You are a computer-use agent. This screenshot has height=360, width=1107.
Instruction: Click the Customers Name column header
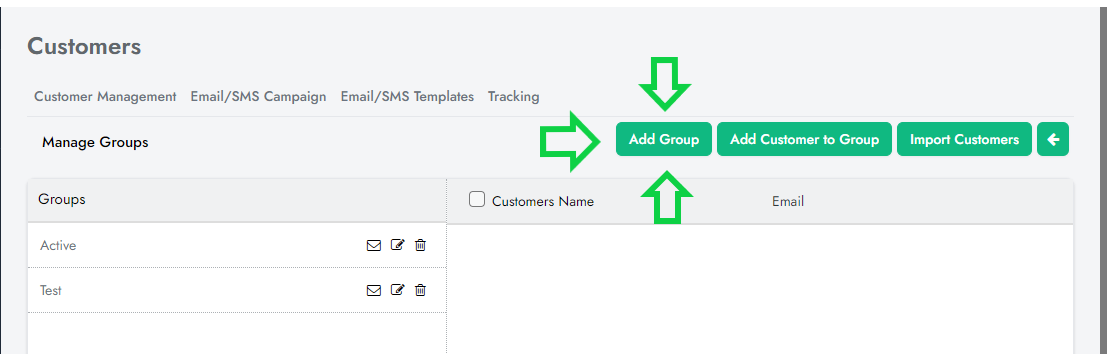(543, 201)
